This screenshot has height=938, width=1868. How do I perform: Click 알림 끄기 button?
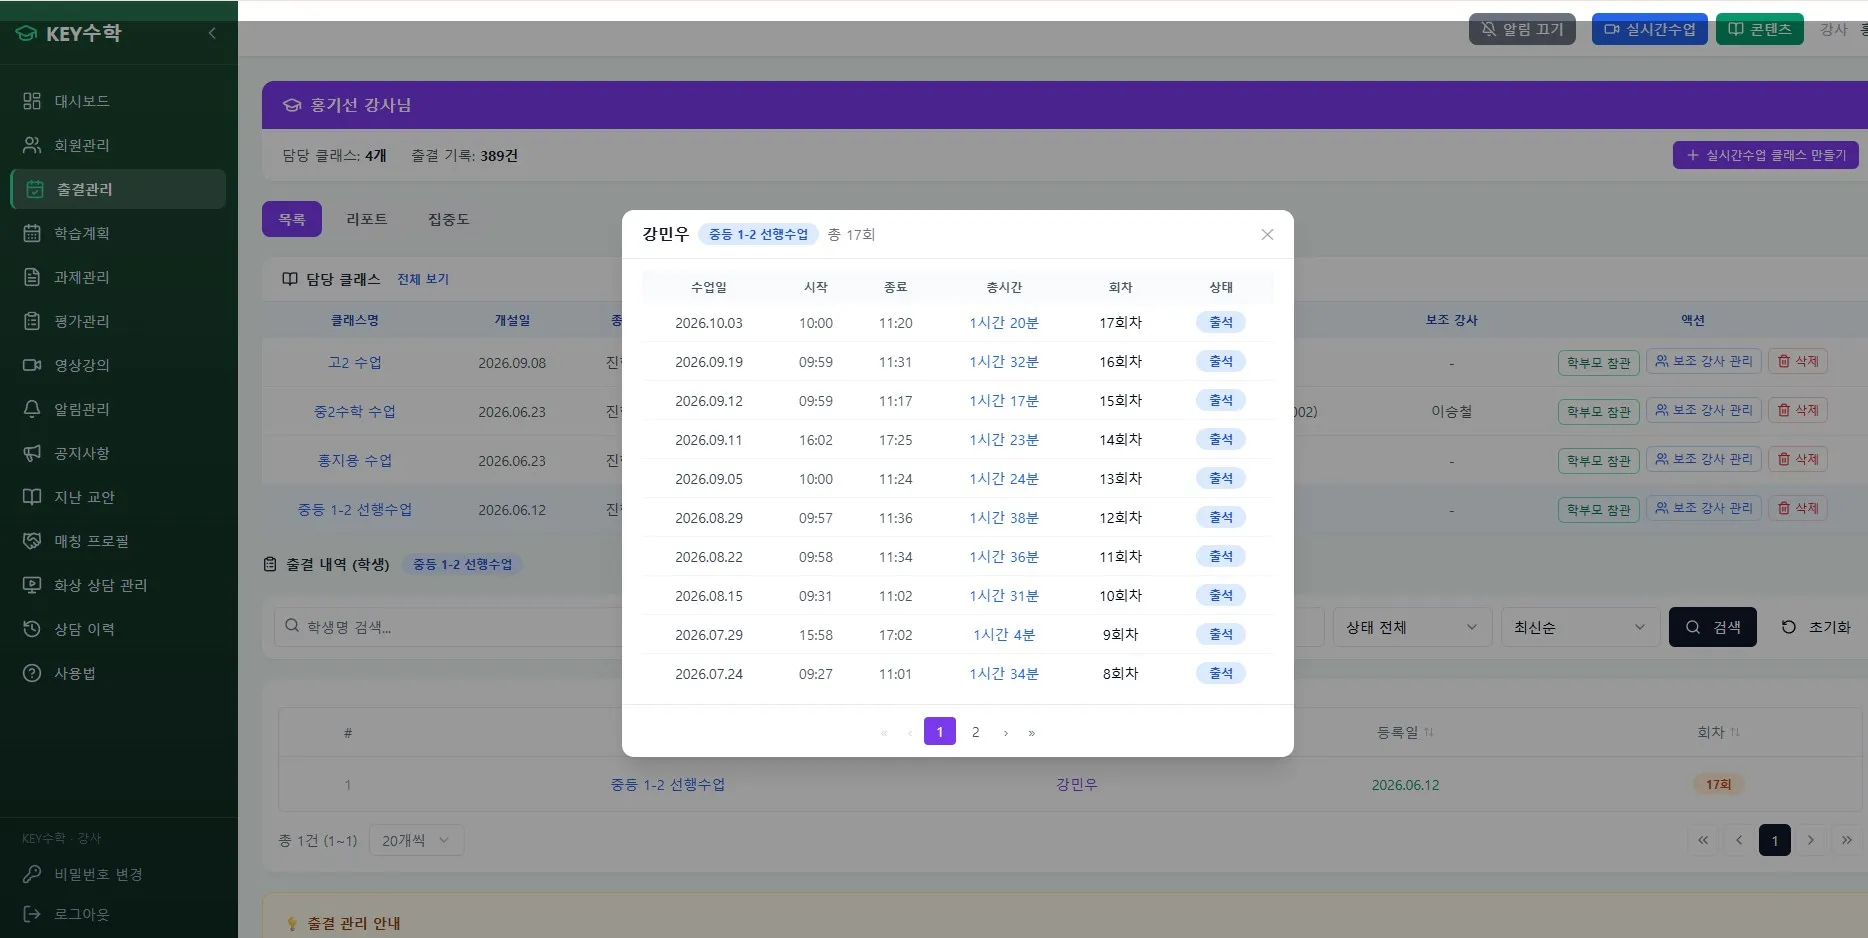point(1522,29)
